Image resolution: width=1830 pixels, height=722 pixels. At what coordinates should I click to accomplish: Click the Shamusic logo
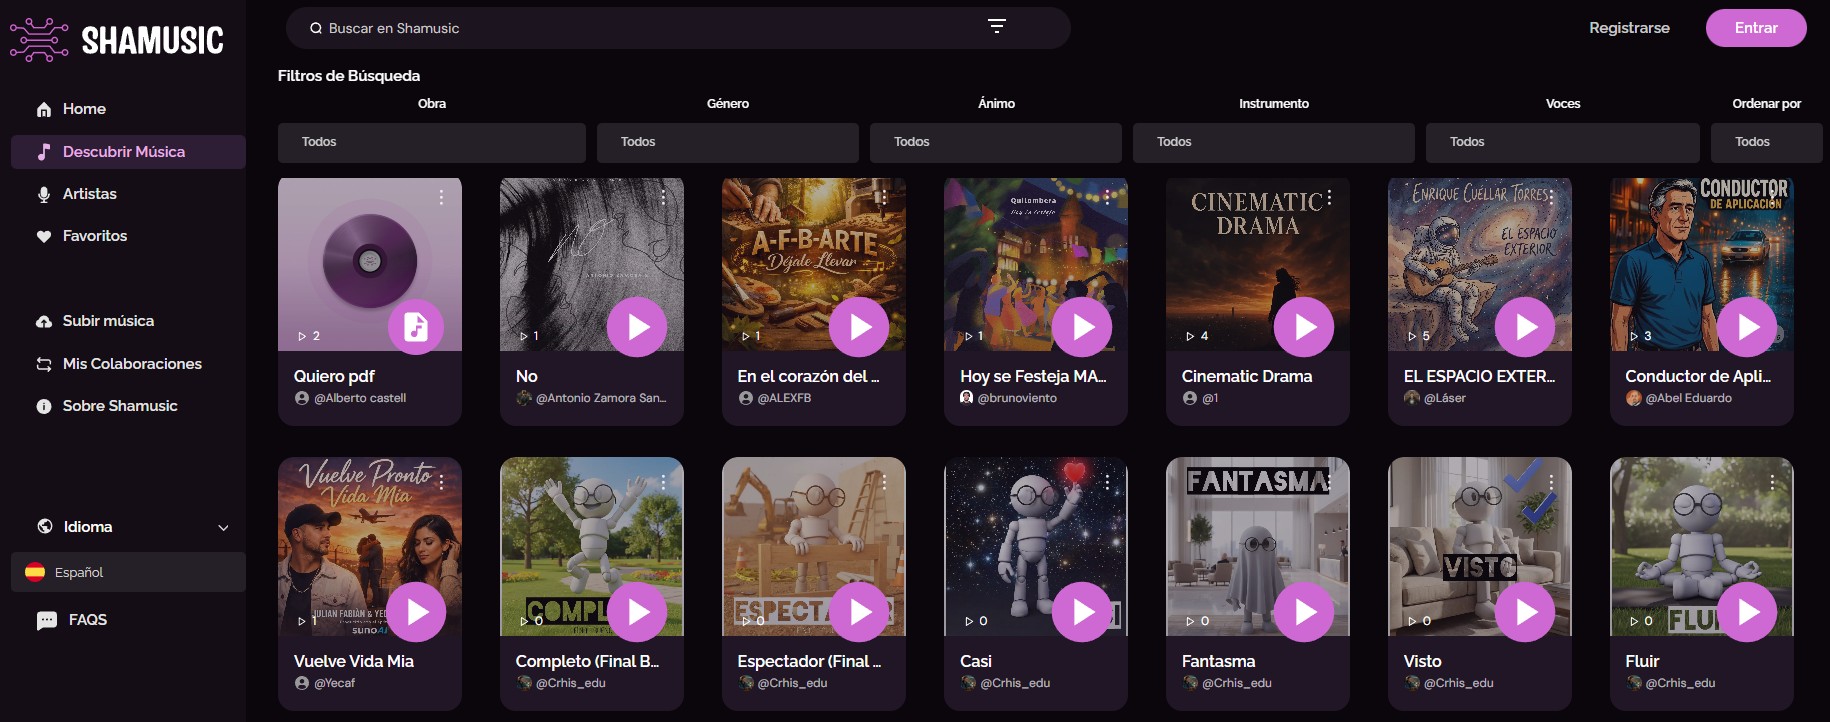117,40
